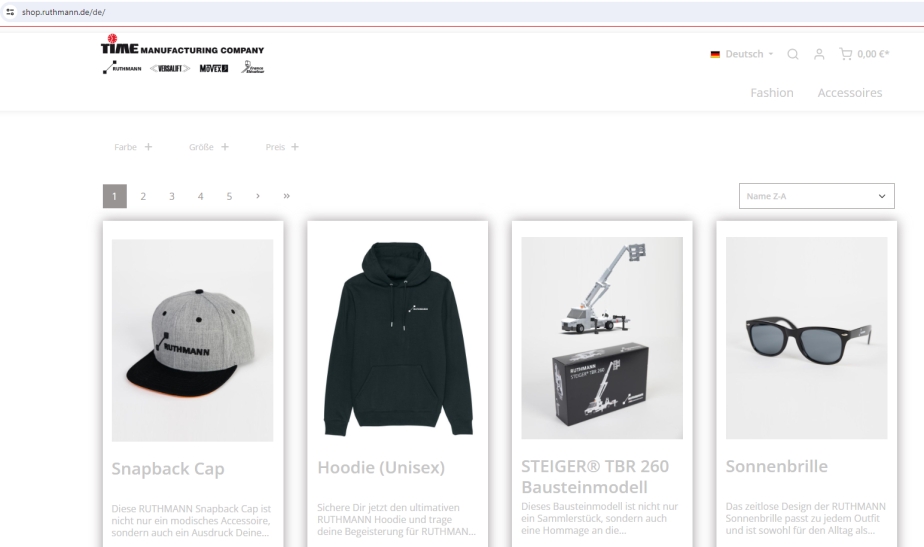Click the site info icon in address bar

(9, 11)
